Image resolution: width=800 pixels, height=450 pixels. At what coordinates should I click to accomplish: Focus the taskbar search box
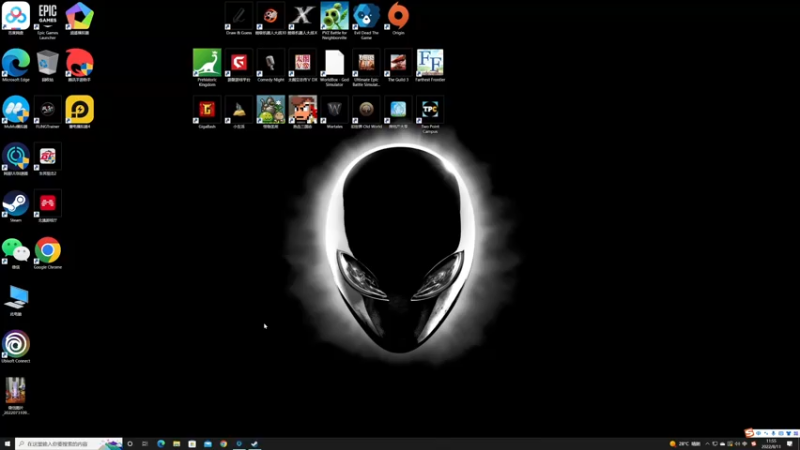pos(69,444)
